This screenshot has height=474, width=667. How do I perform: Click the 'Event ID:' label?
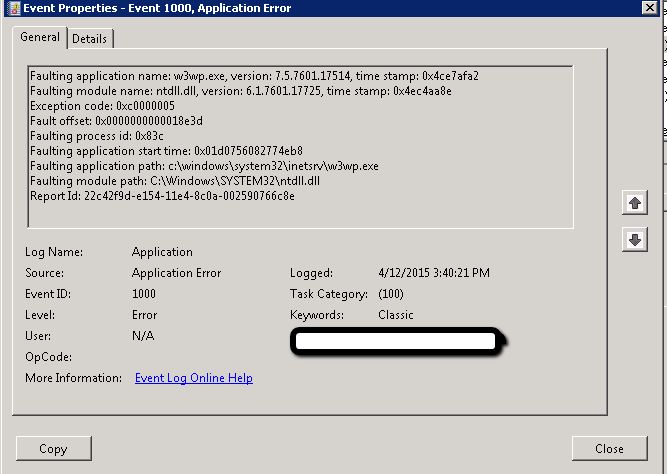pos(48,294)
